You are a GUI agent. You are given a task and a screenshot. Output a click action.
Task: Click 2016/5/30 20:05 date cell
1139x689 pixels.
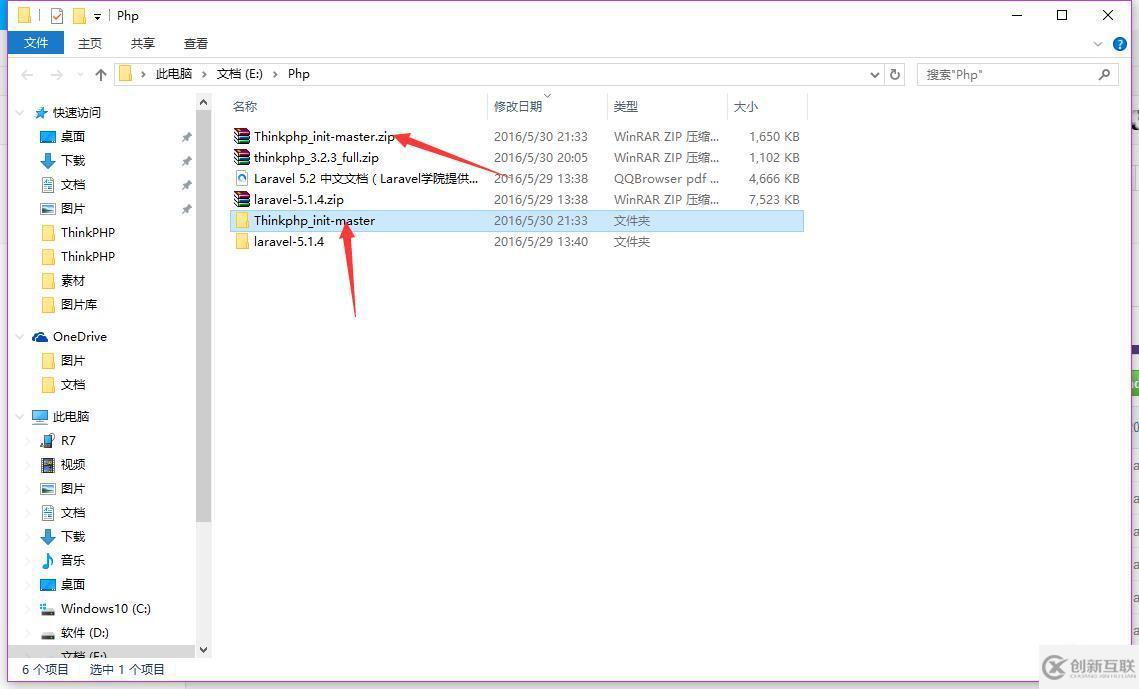(x=540, y=157)
